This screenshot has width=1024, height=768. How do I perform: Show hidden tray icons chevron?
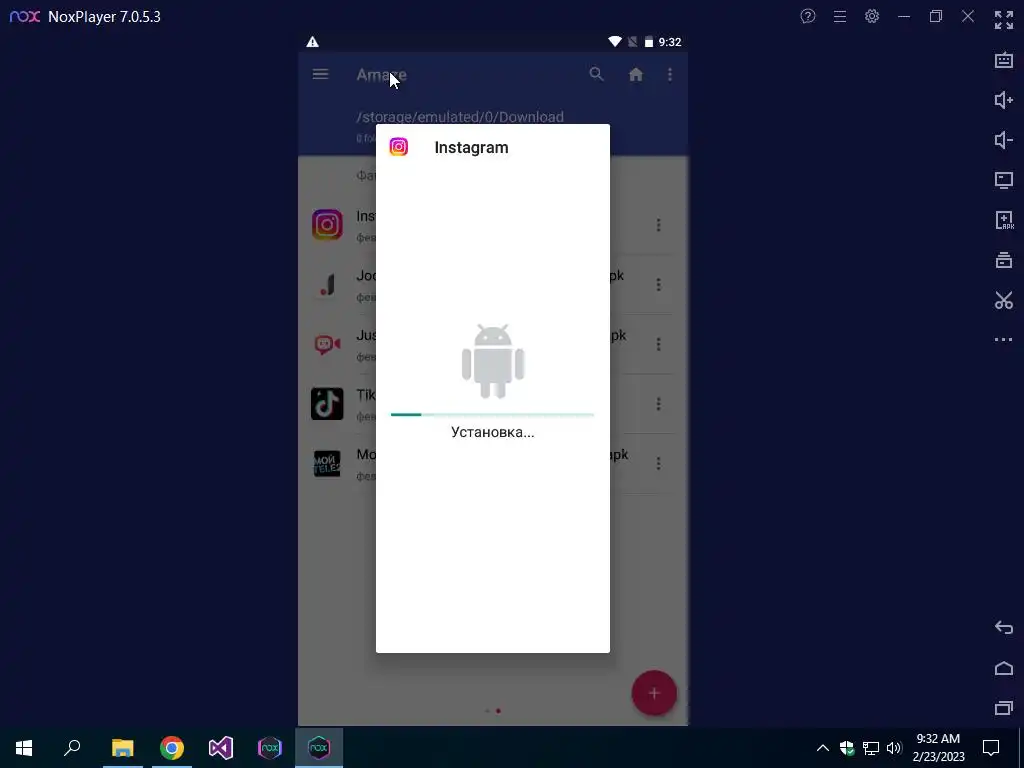(x=823, y=748)
